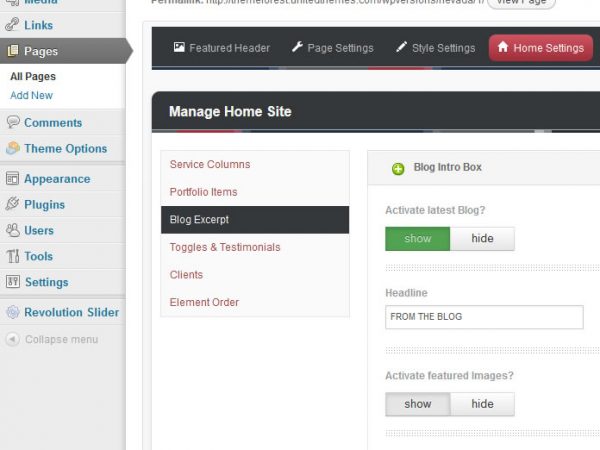The height and width of the screenshot is (450, 600).
Task: Click the Theme Options palette icon
Action: (x=13, y=149)
